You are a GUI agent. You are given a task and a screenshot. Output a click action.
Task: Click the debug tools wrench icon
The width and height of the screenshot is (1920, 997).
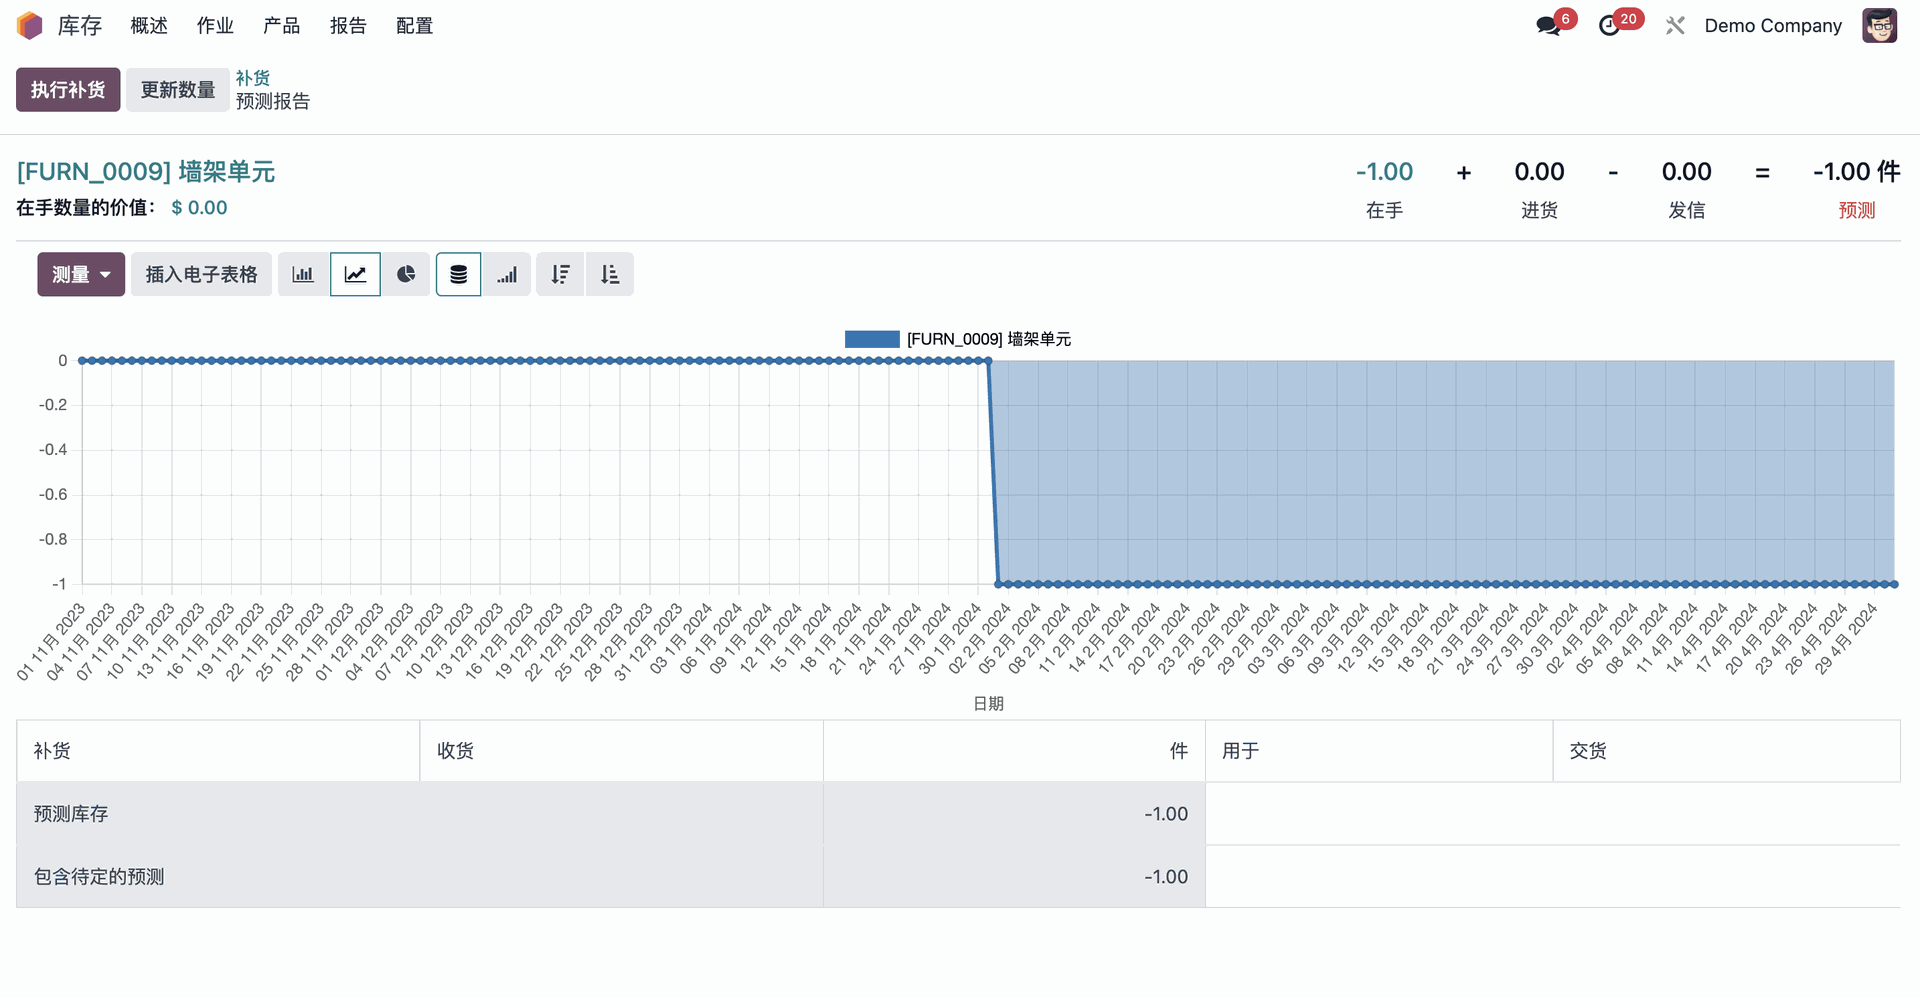point(1675,26)
